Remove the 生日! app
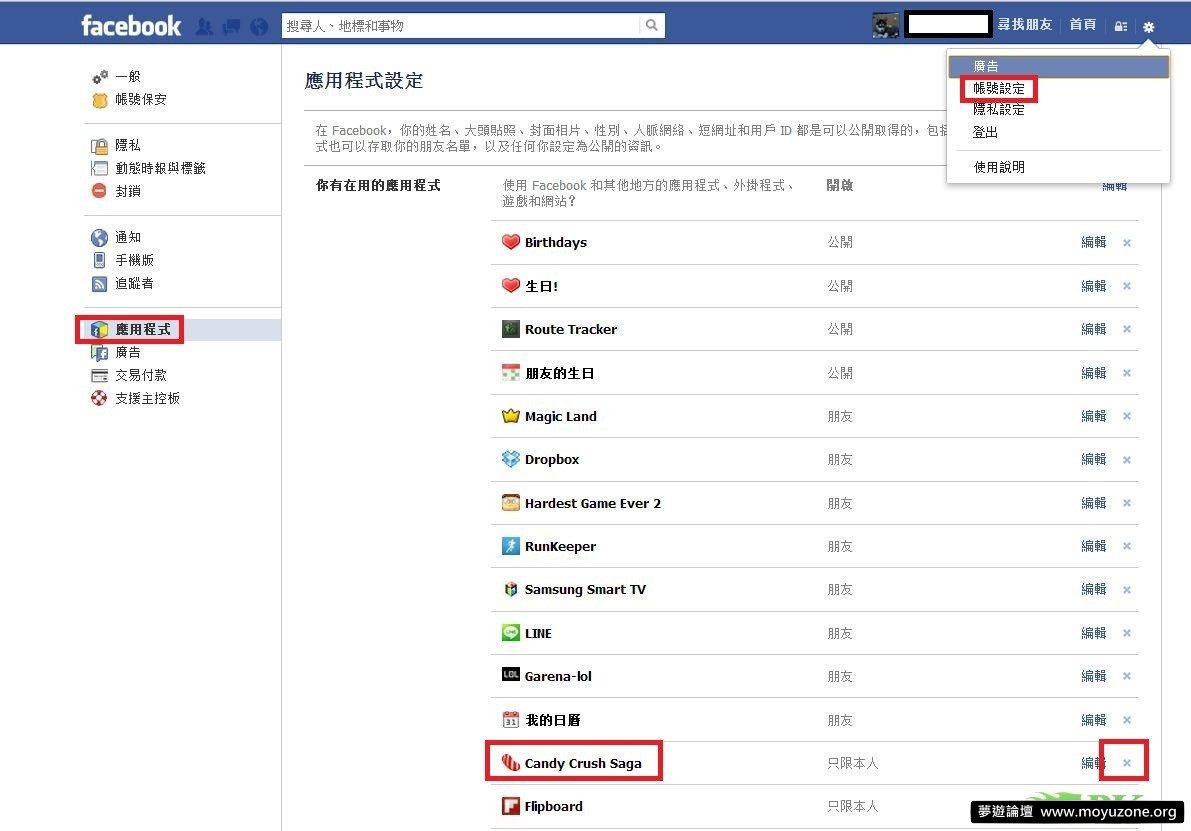The width and height of the screenshot is (1191, 831). tap(1127, 286)
